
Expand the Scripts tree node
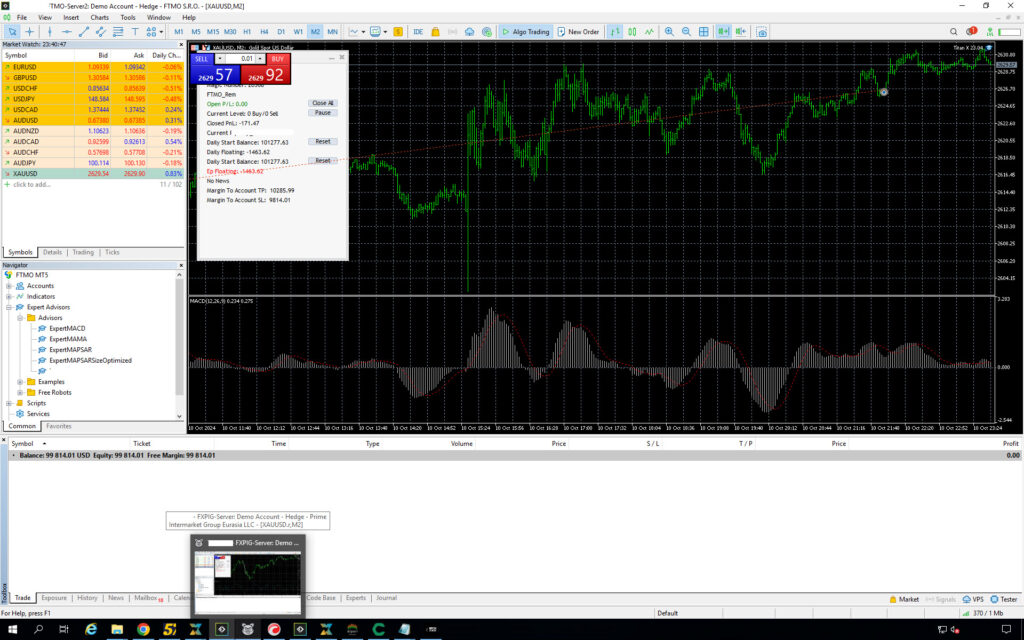click(x=9, y=403)
